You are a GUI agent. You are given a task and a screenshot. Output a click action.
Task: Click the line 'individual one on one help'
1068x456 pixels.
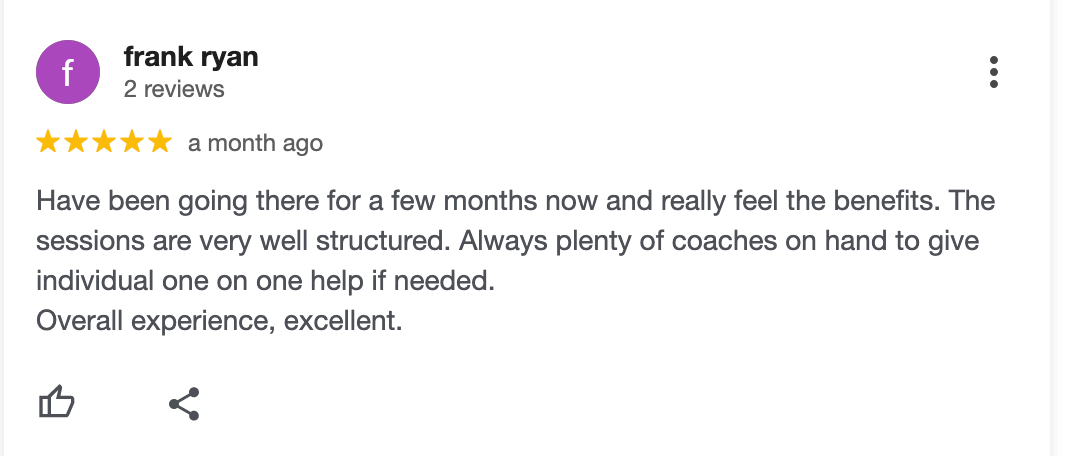[x=266, y=282]
